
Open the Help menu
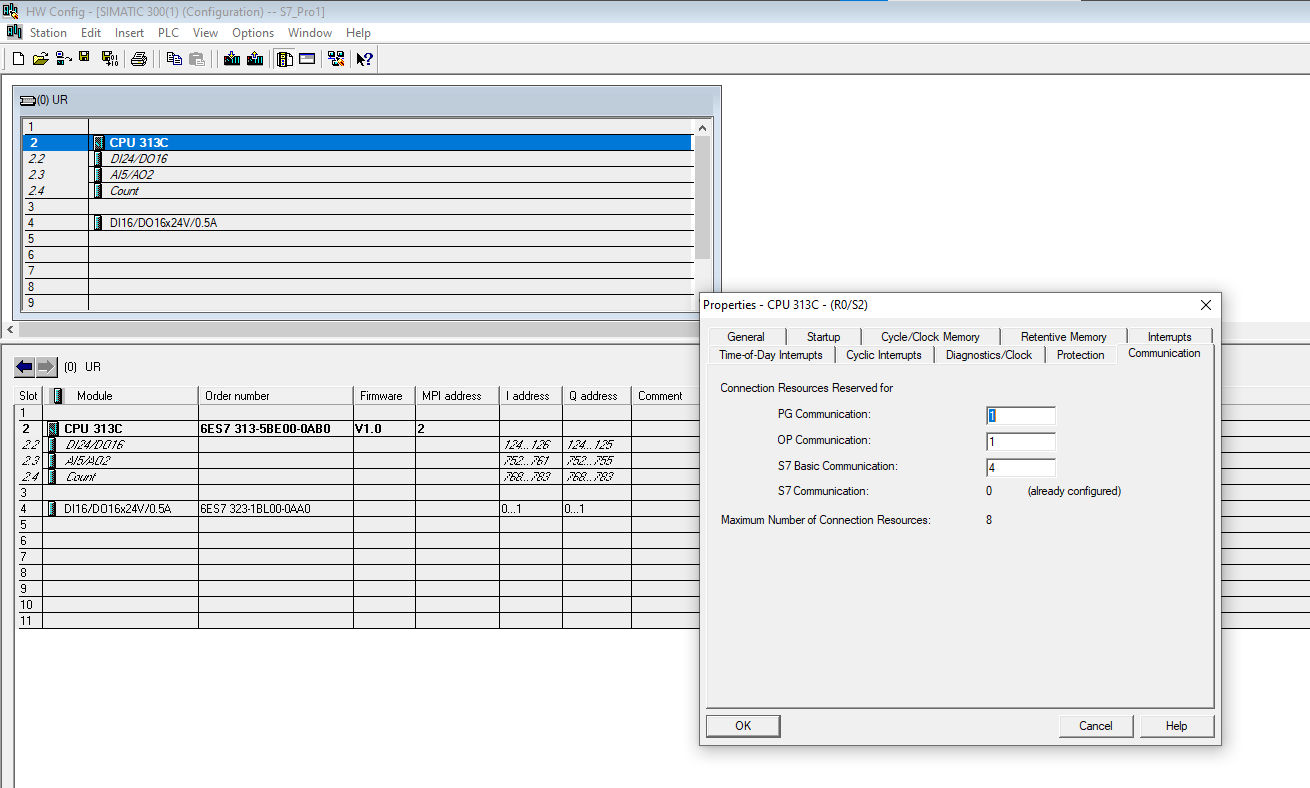pos(358,33)
